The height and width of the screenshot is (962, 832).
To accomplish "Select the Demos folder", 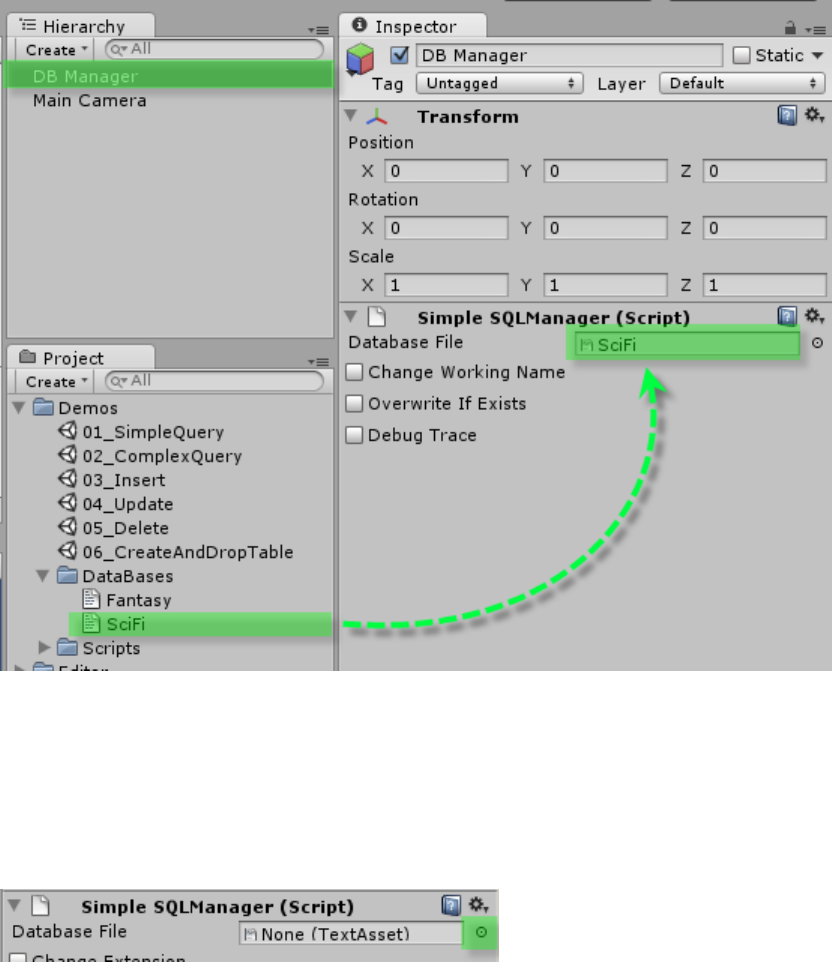I will pyautogui.click(x=75, y=407).
